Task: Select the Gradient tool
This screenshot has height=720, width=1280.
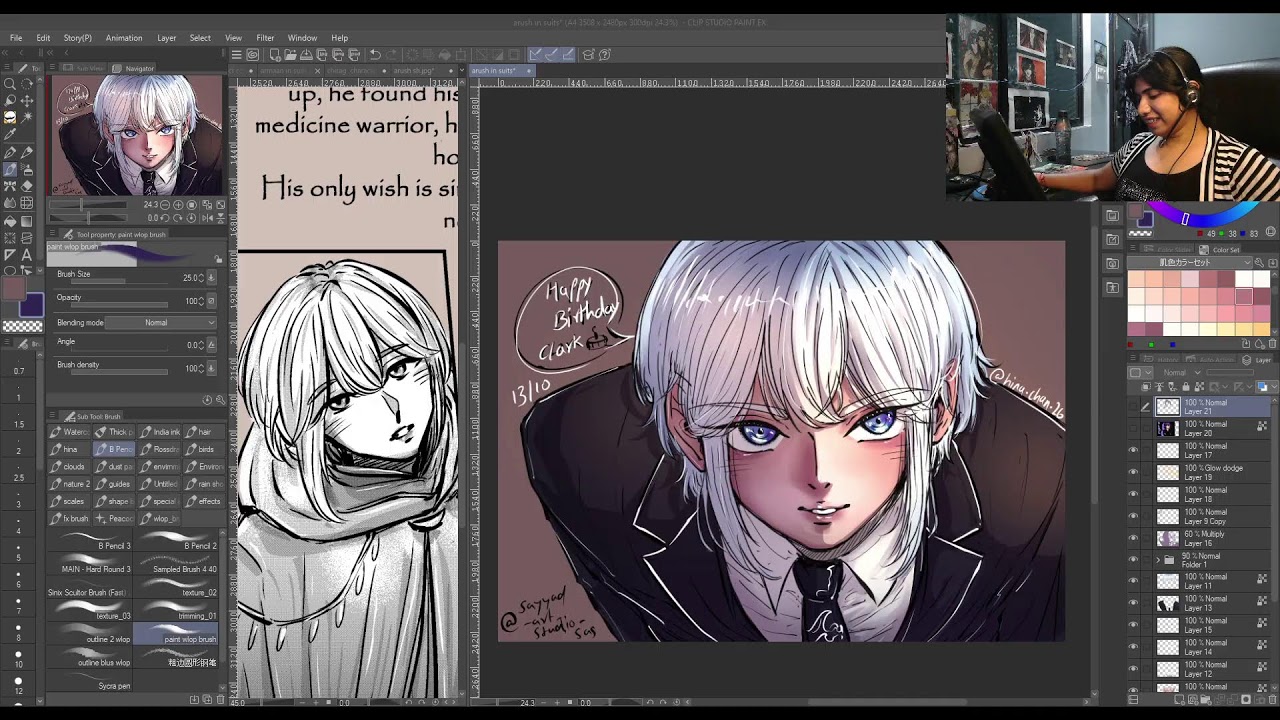Action: coord(27,221)
